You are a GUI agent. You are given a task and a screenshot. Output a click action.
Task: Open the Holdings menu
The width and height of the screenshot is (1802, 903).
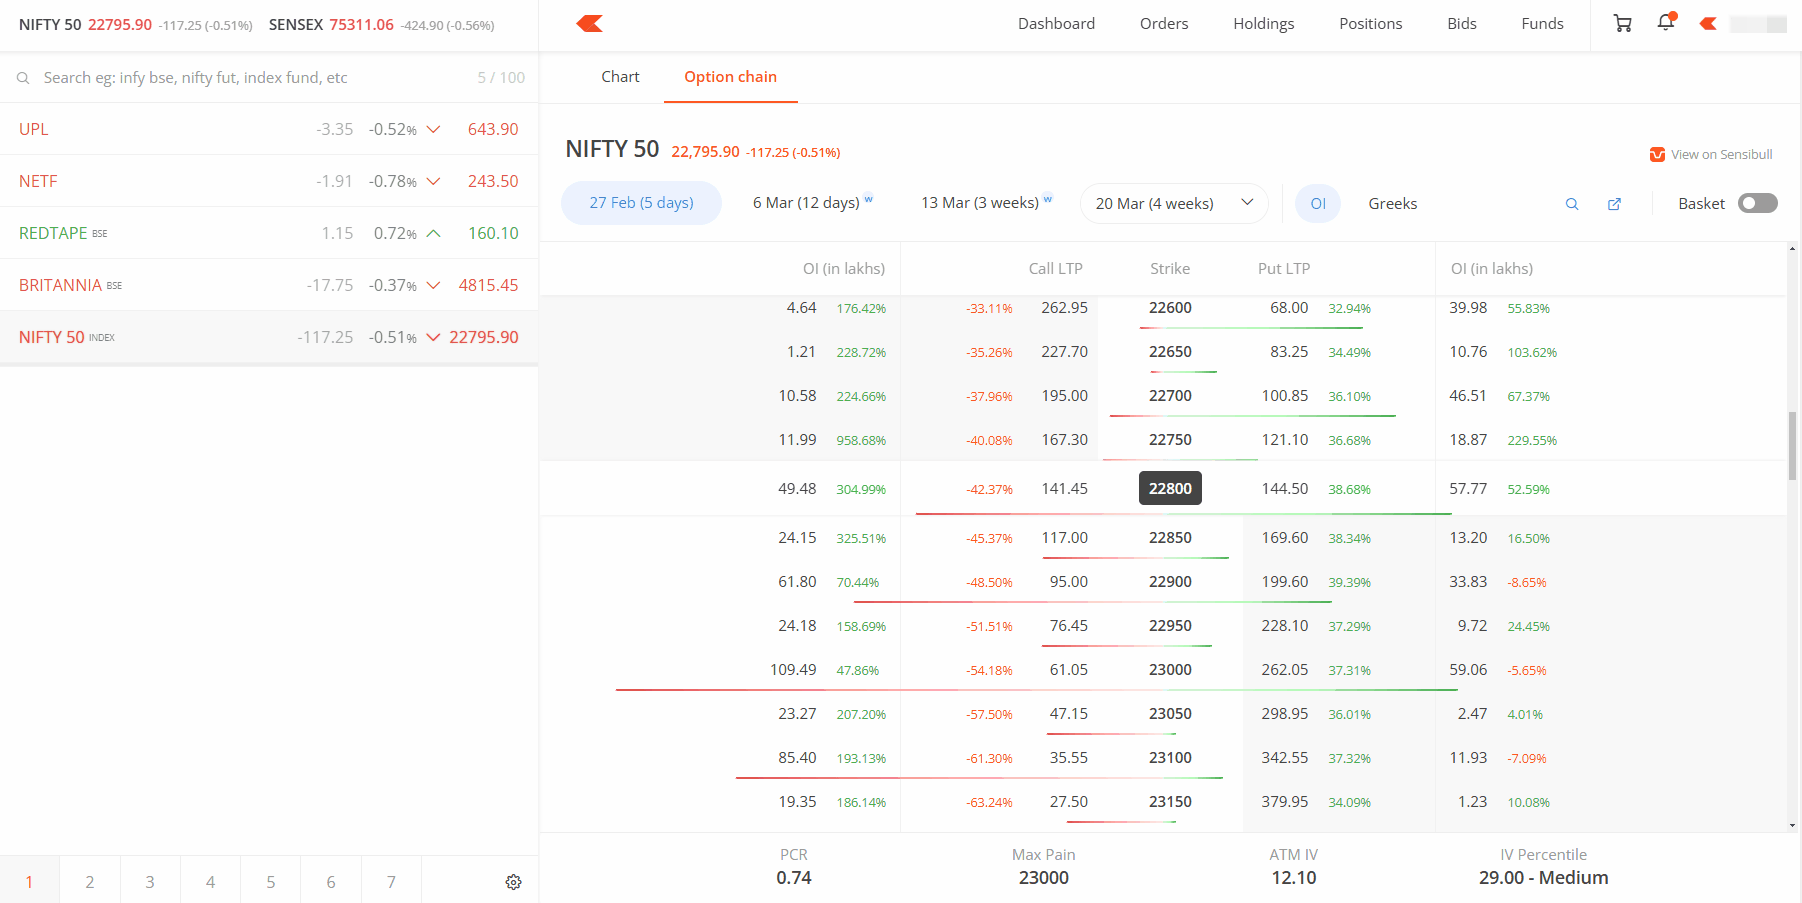tap(1263, 24)
